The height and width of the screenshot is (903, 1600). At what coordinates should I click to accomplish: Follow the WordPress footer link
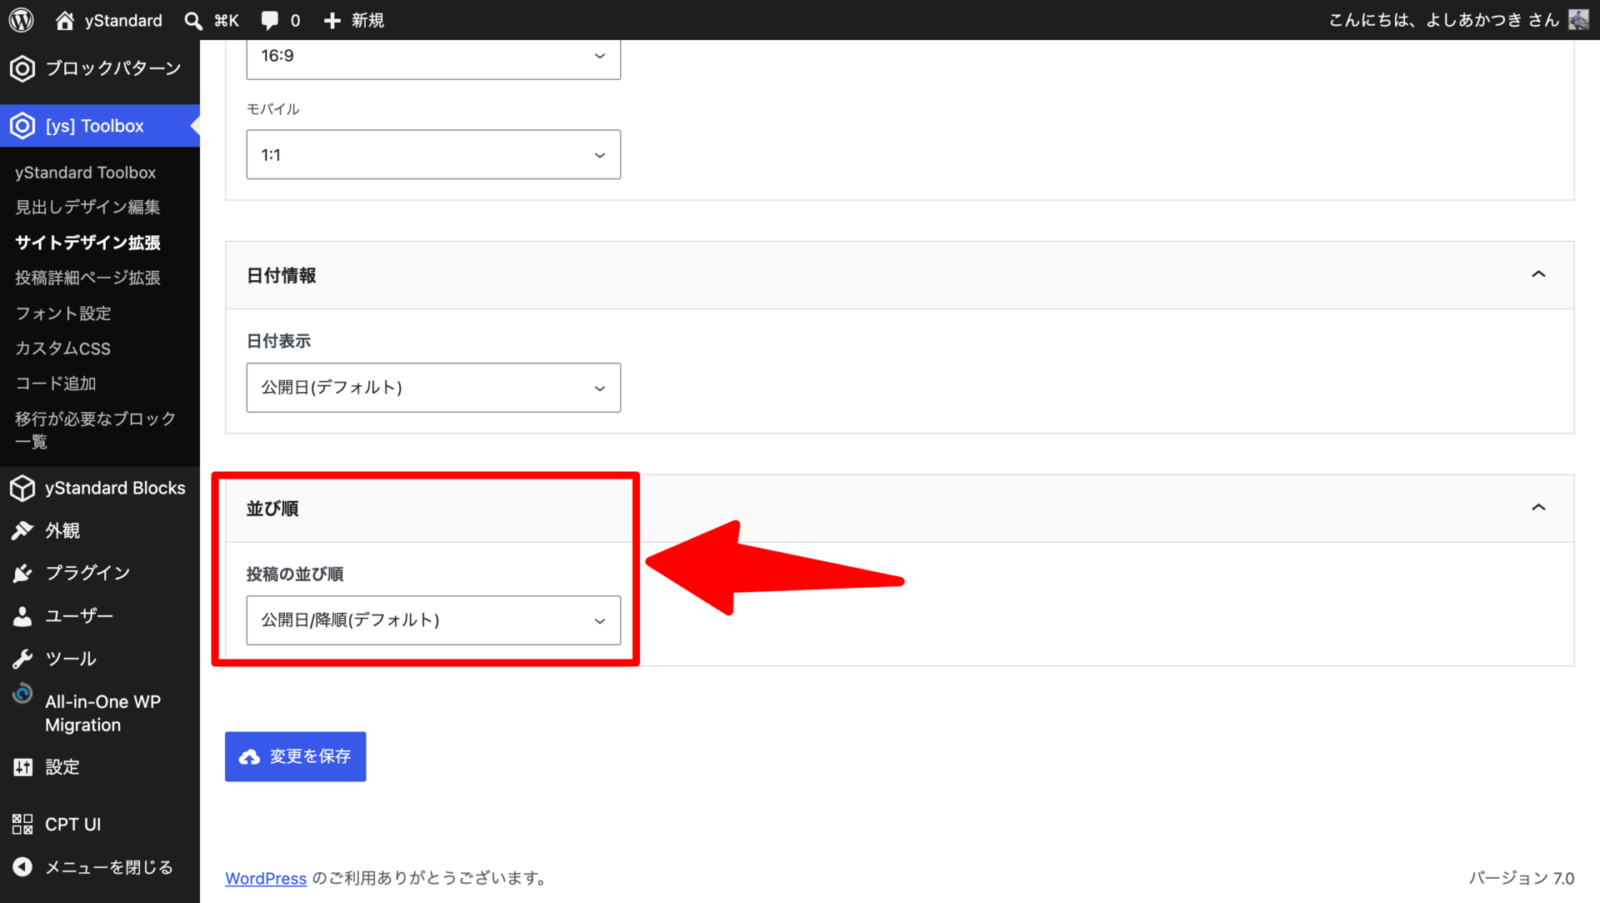coord(266,878)
